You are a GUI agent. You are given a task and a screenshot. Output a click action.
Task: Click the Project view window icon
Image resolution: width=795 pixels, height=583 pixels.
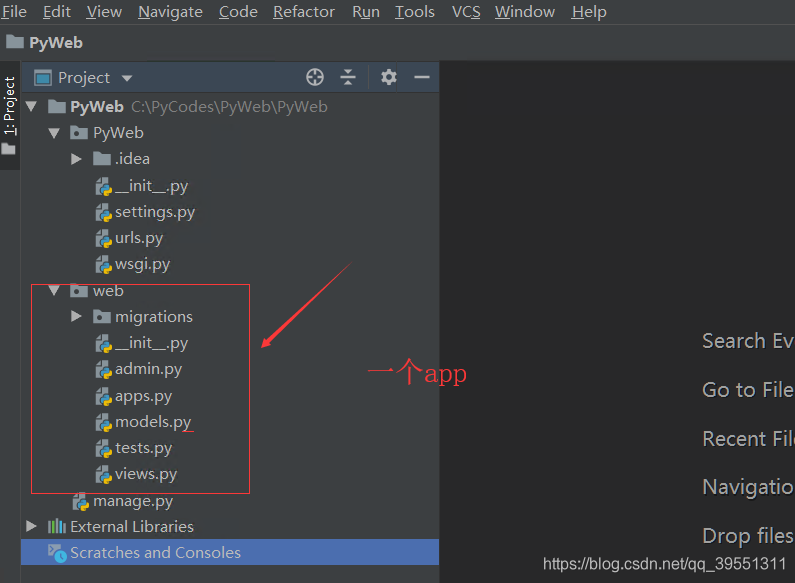pos(43,78)
